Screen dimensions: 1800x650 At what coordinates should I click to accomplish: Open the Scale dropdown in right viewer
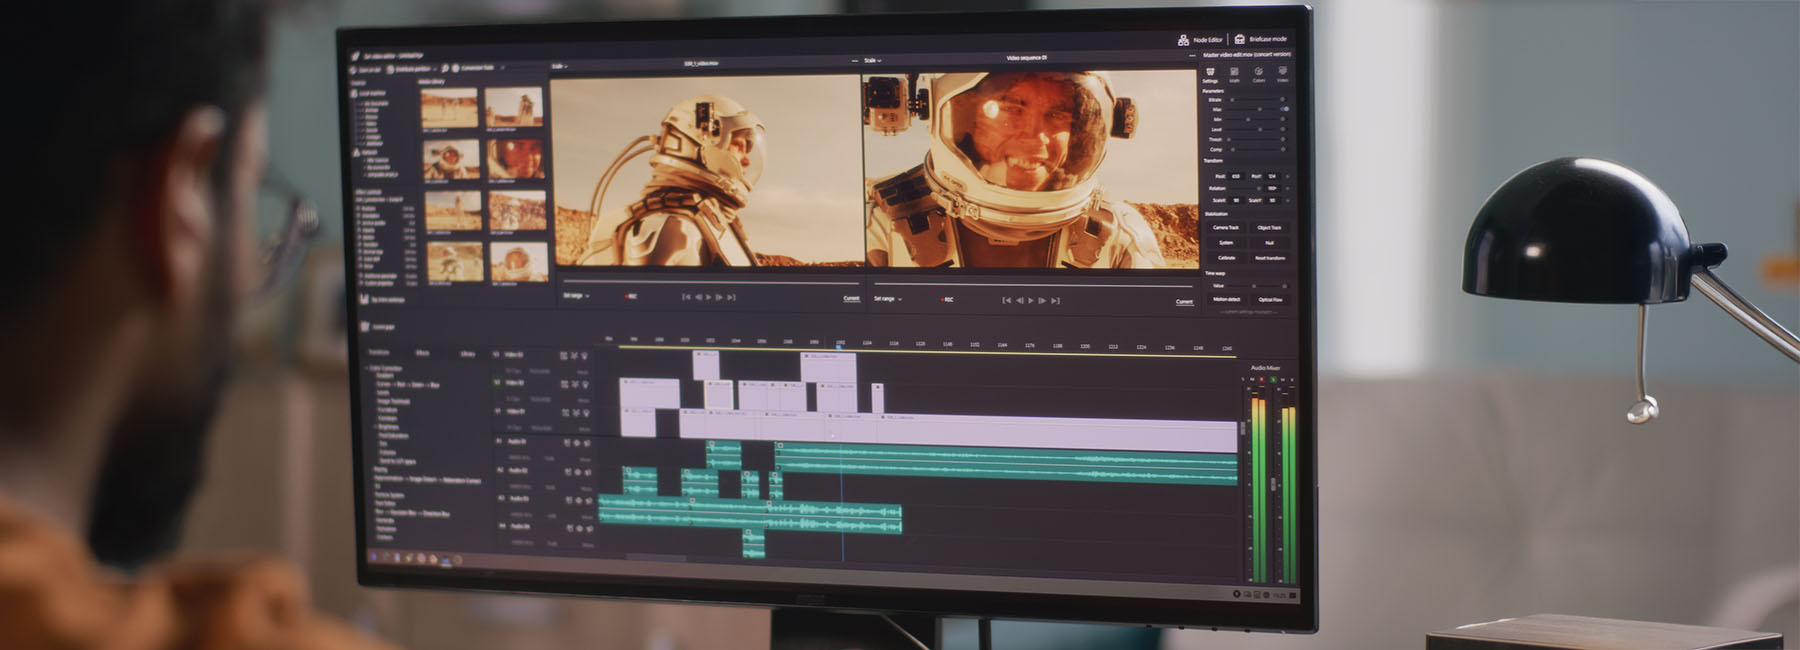(872, 60)
